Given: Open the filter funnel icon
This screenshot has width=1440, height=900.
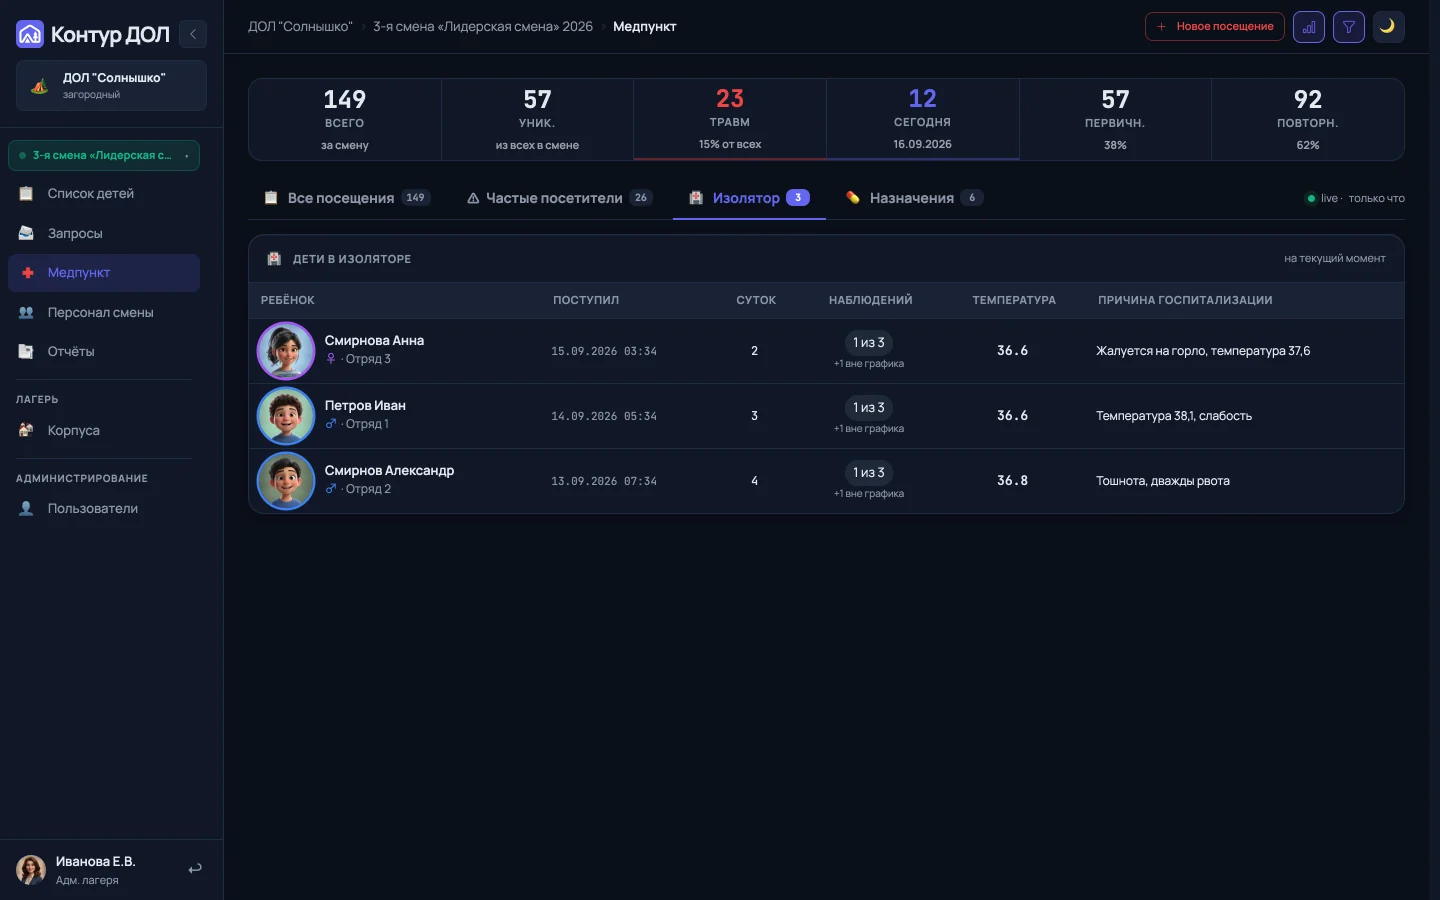Looking at the screenshot, I should [x=1349, y=27].
